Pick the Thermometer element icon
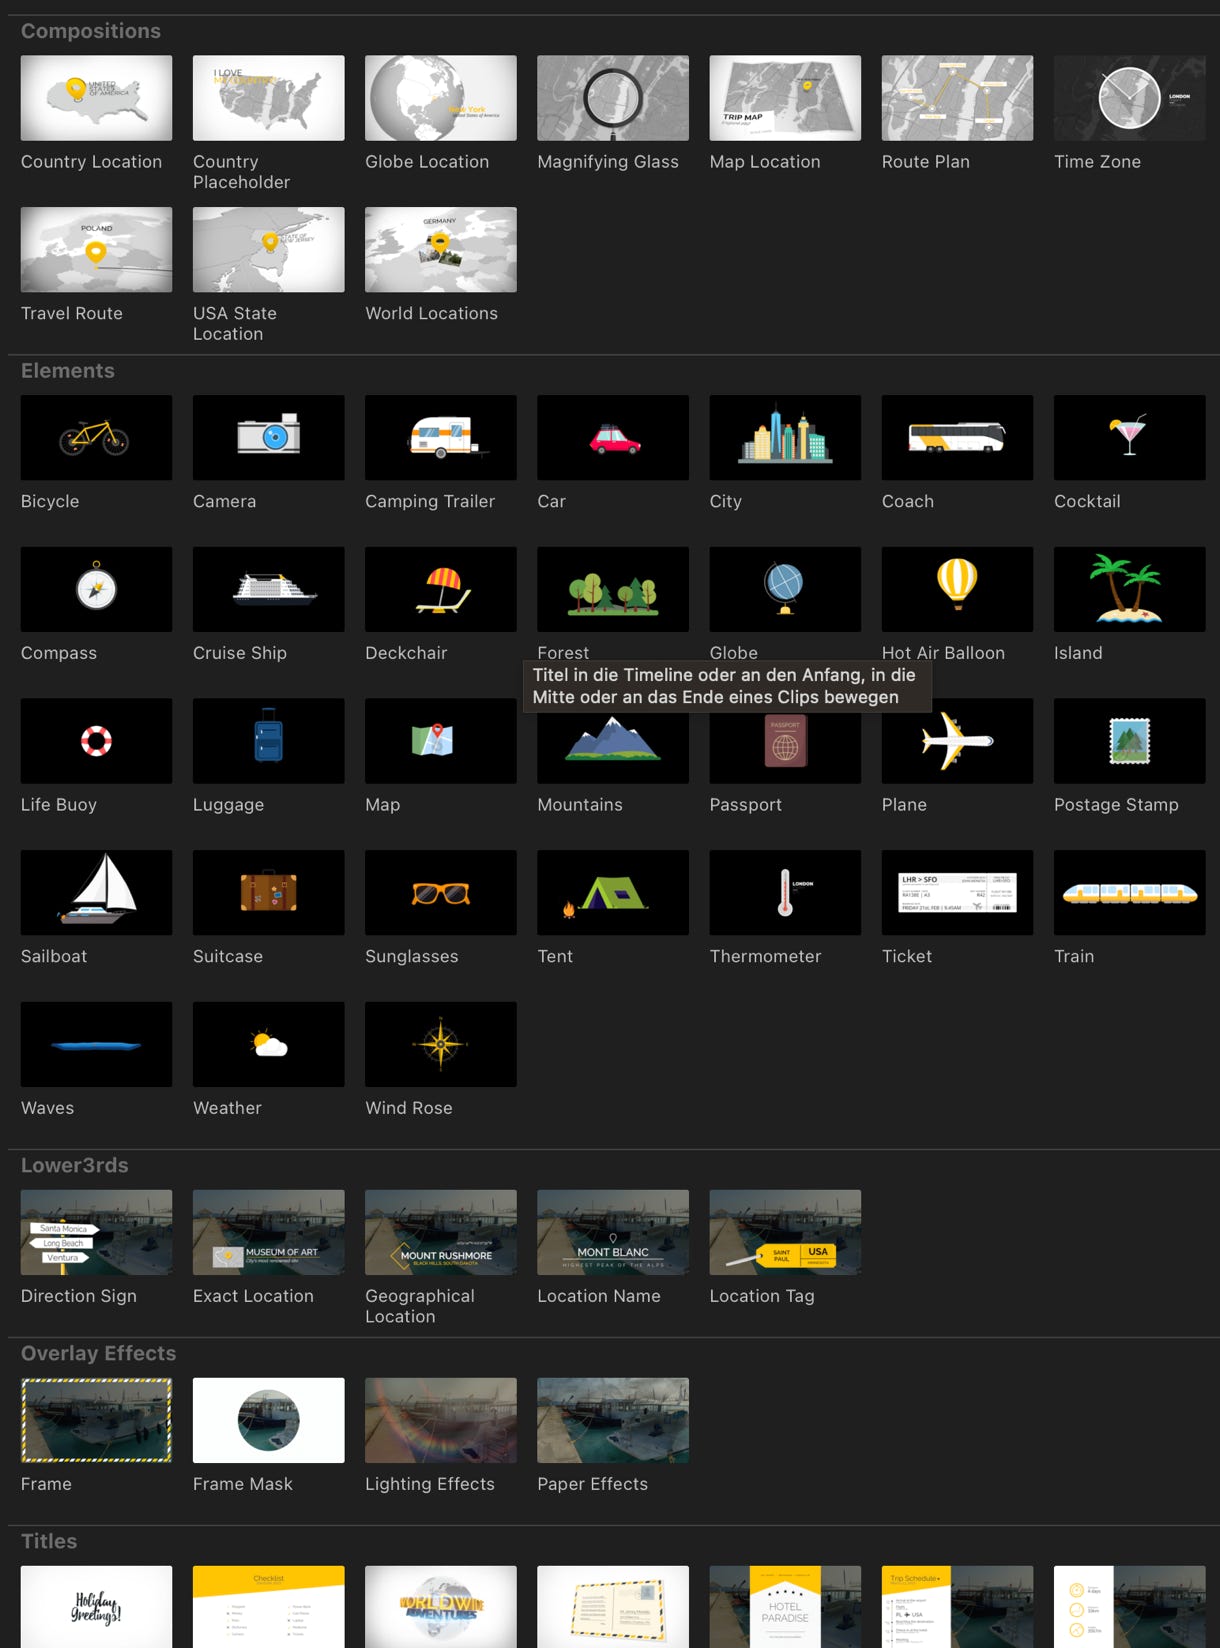Image resolution: width=1220 pixels, height=1648 pixels. pyautogui.click(x=785, y=892)
